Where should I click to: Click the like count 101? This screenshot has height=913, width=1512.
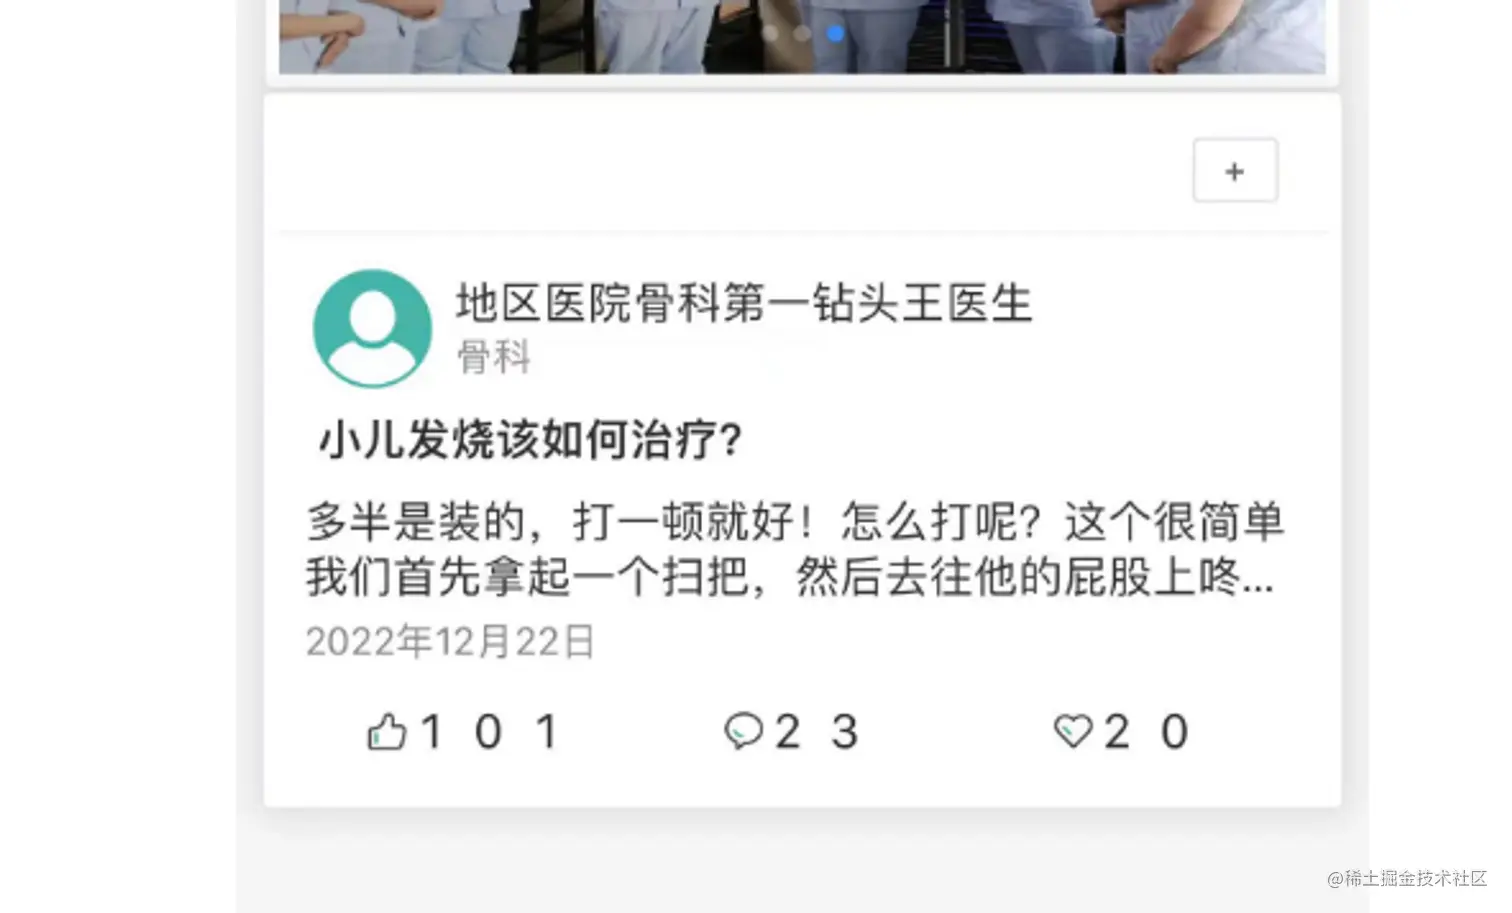click(x=489, y=732)
